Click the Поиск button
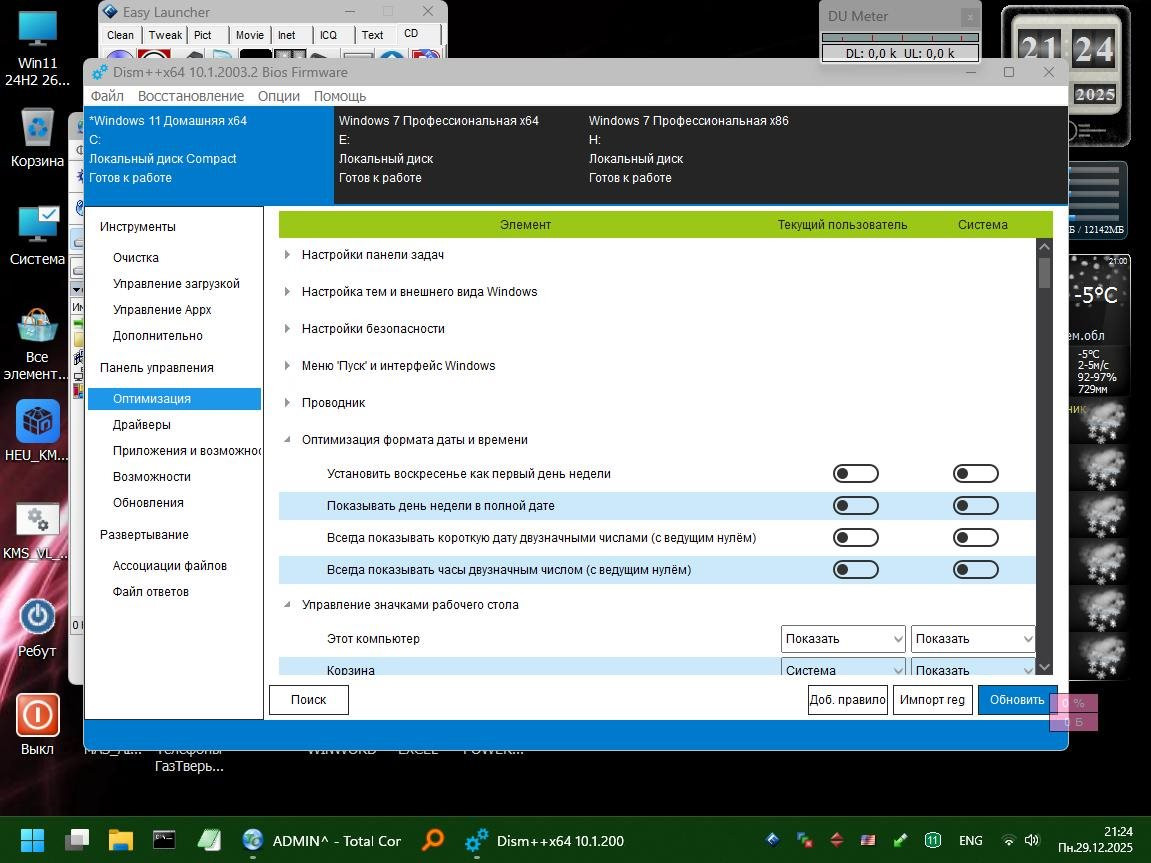The height and width of the screenshot is (863, 1151). coord(309,700)
